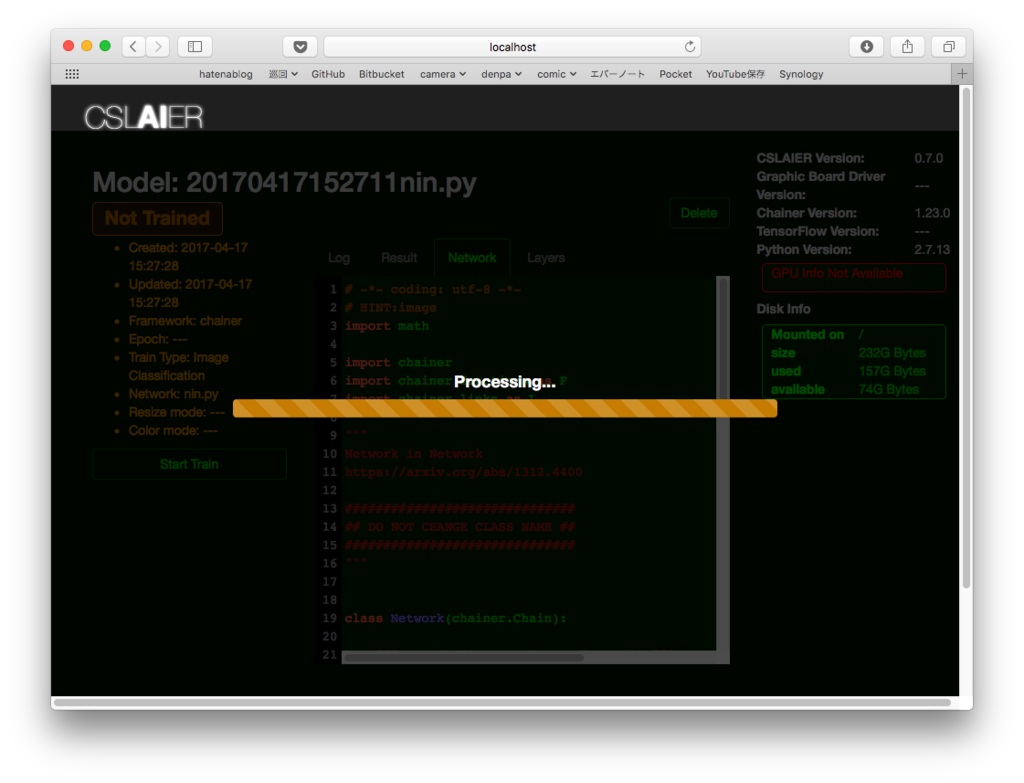The width and height of the screenshot is (1024, 783).
Task: Click the Delete model button
Action: click(699, 213)
